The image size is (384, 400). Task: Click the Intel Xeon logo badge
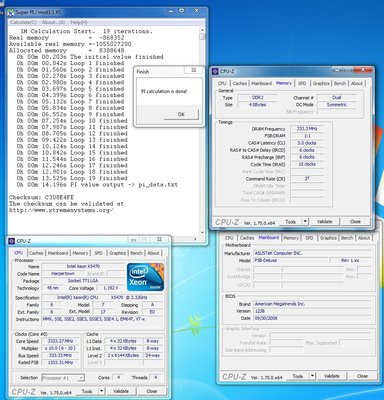tap(146, 277)
